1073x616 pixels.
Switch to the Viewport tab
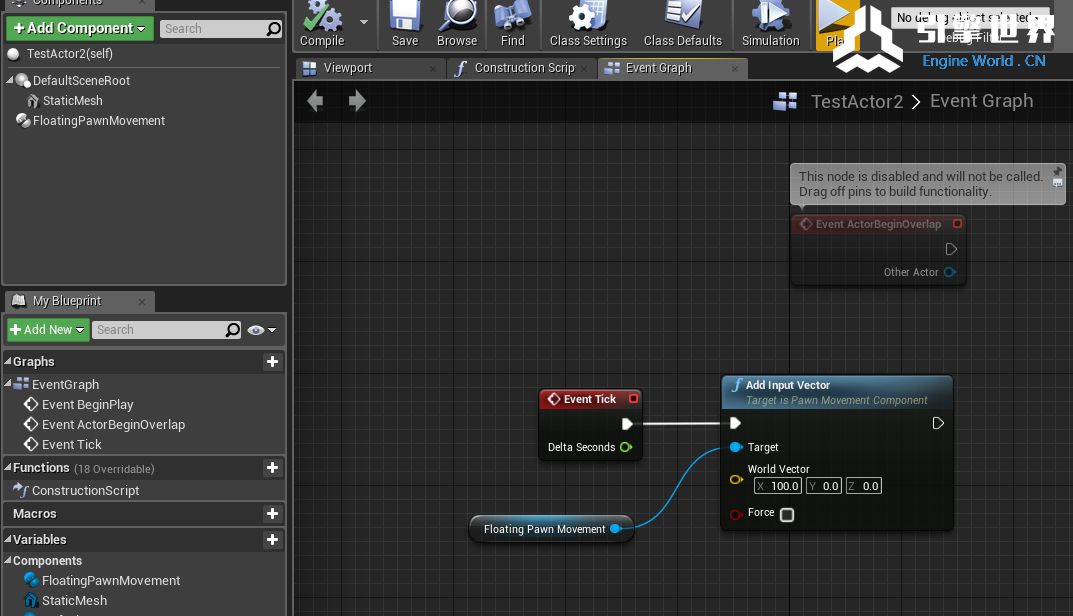click(x=348, y=68)
